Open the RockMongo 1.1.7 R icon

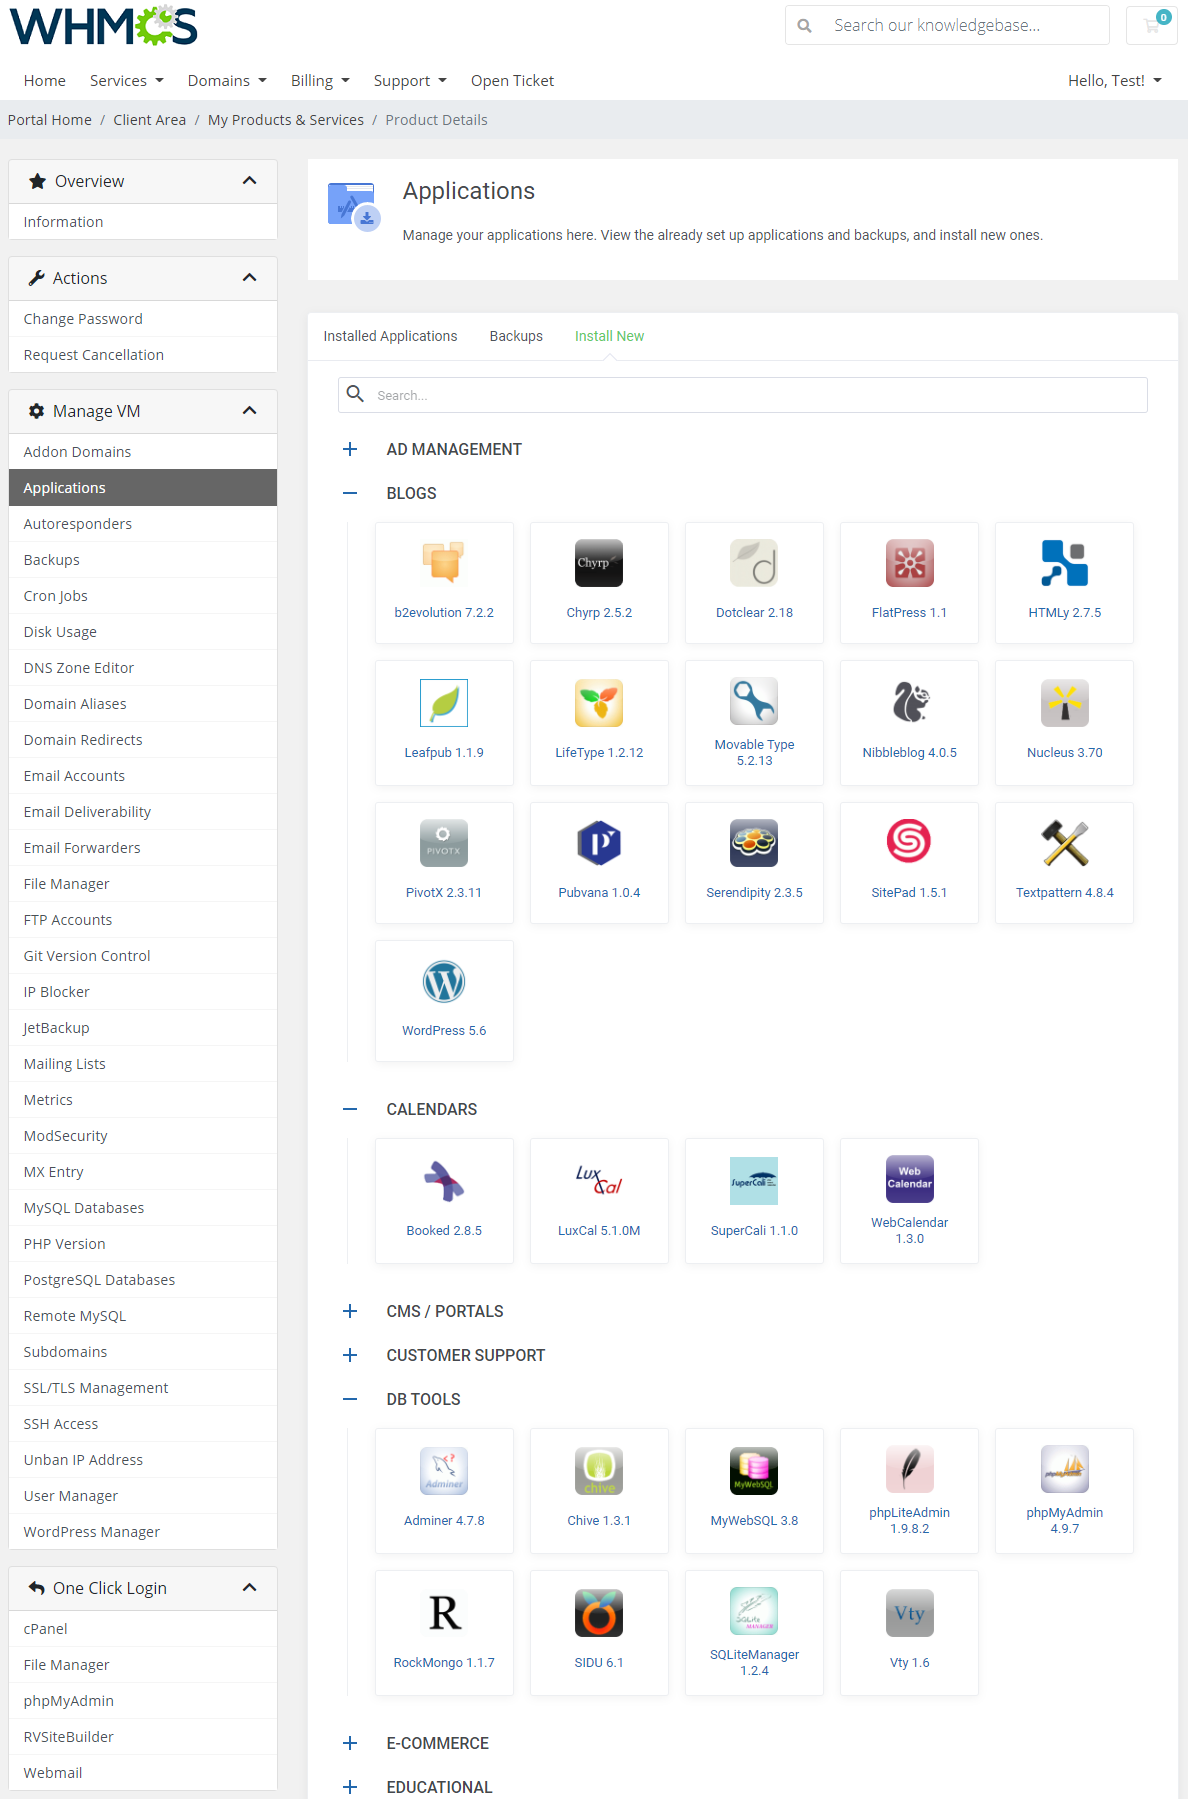(444, 1612)
